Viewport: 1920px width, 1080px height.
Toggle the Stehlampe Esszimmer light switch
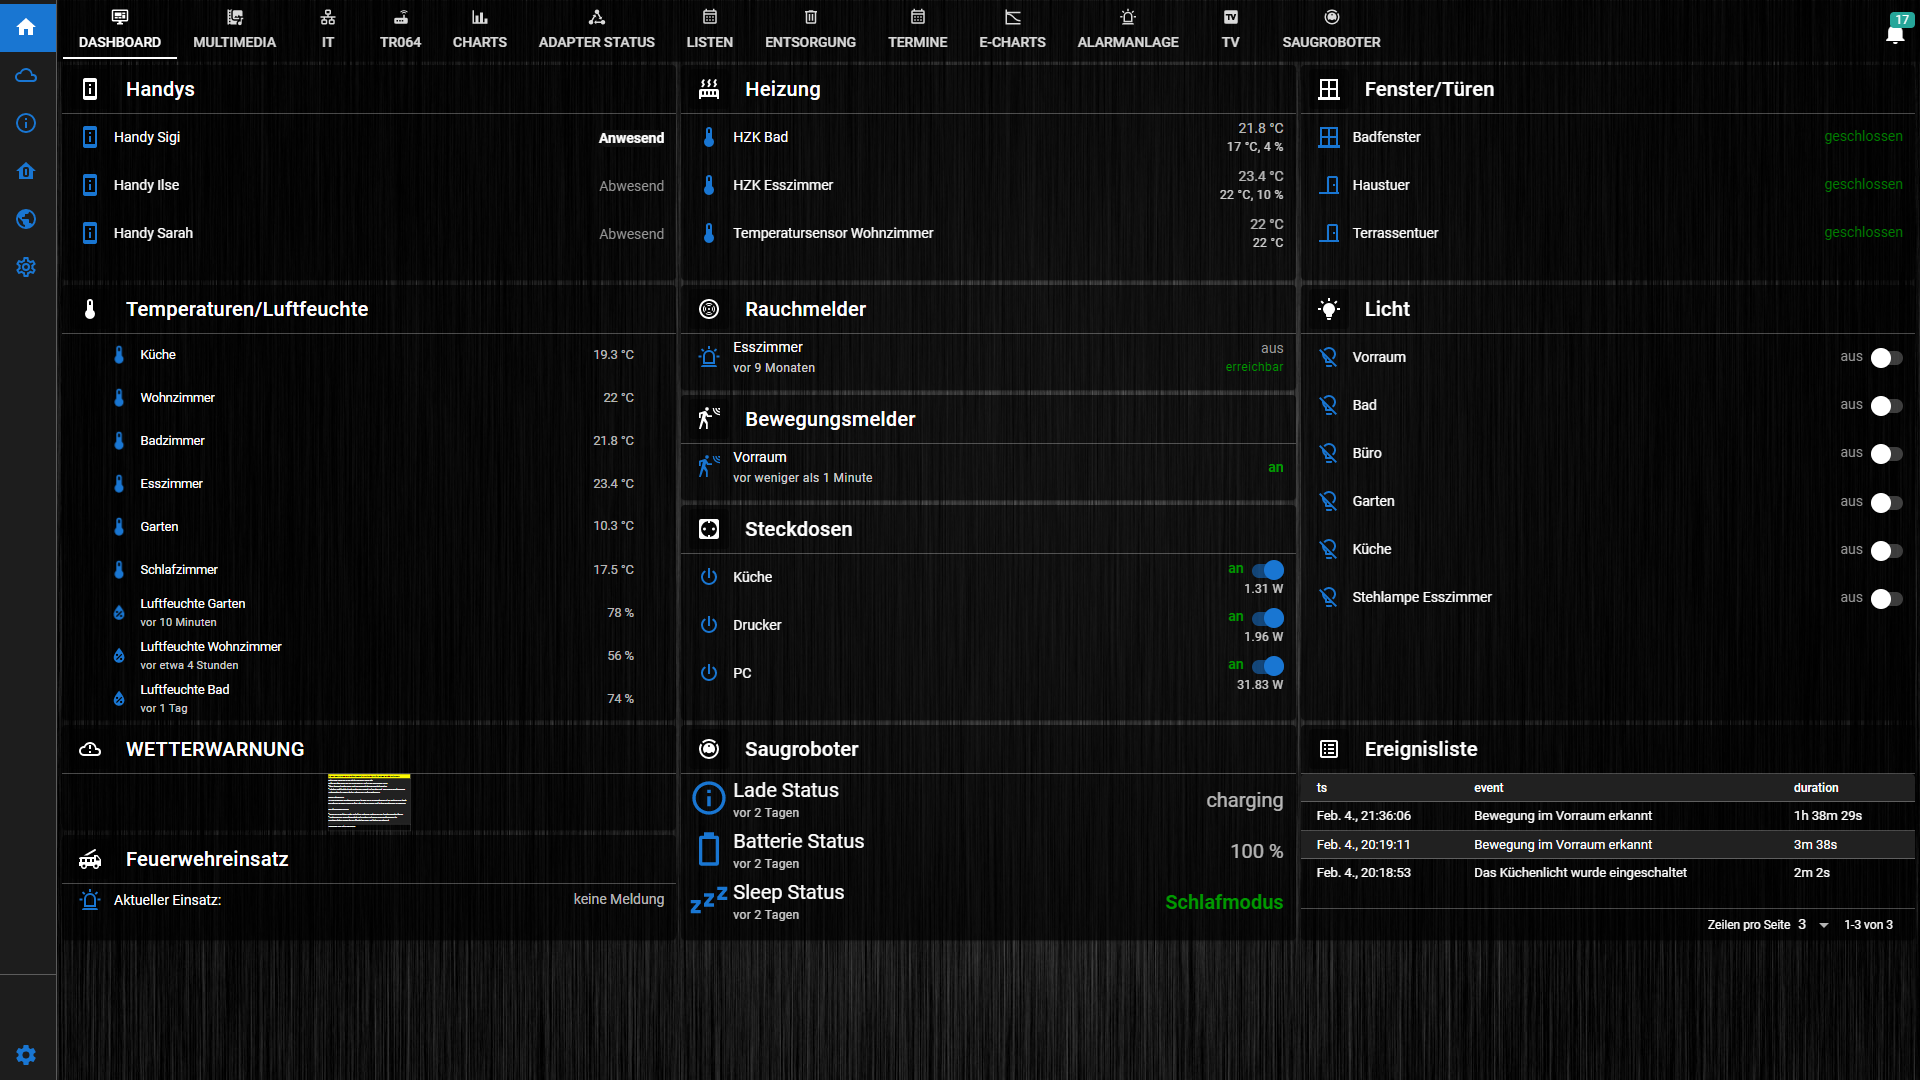[1886, 599]
